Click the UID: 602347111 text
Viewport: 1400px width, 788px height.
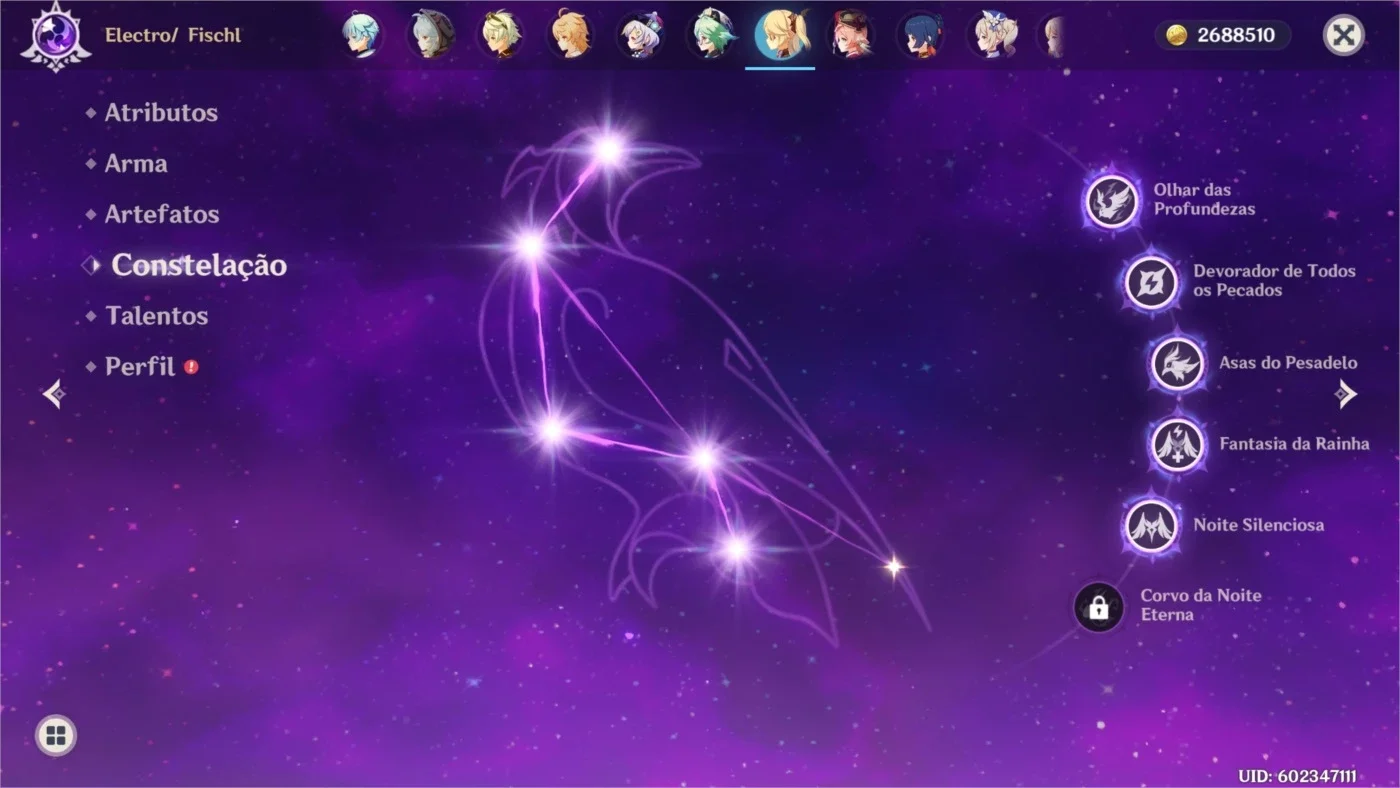pos(1297,776)
